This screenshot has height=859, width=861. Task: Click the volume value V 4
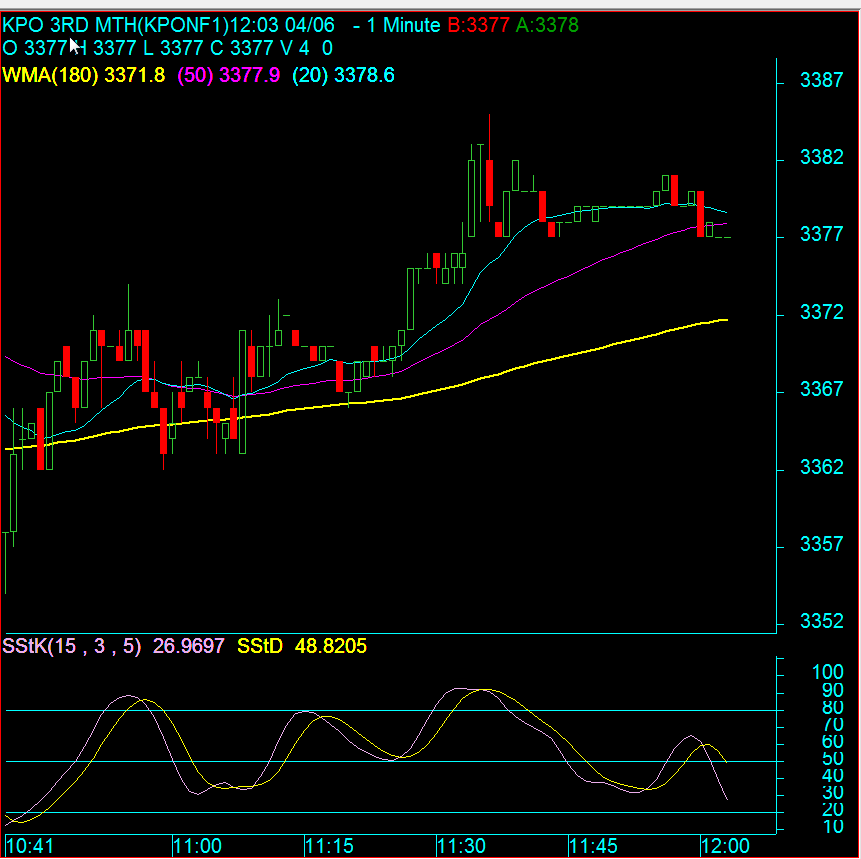coord(295,48)
